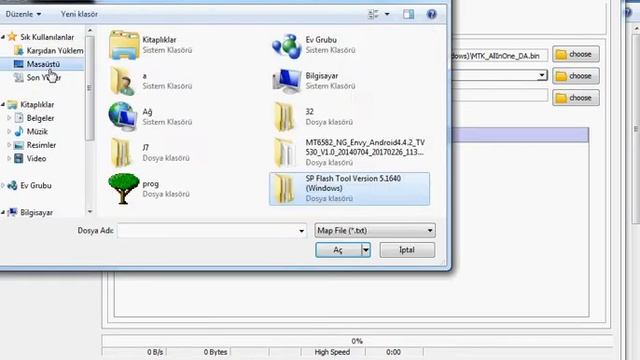The image size is (640, 360).
Task: Click İptal to cancel dialog
Action: pos(407,250)
